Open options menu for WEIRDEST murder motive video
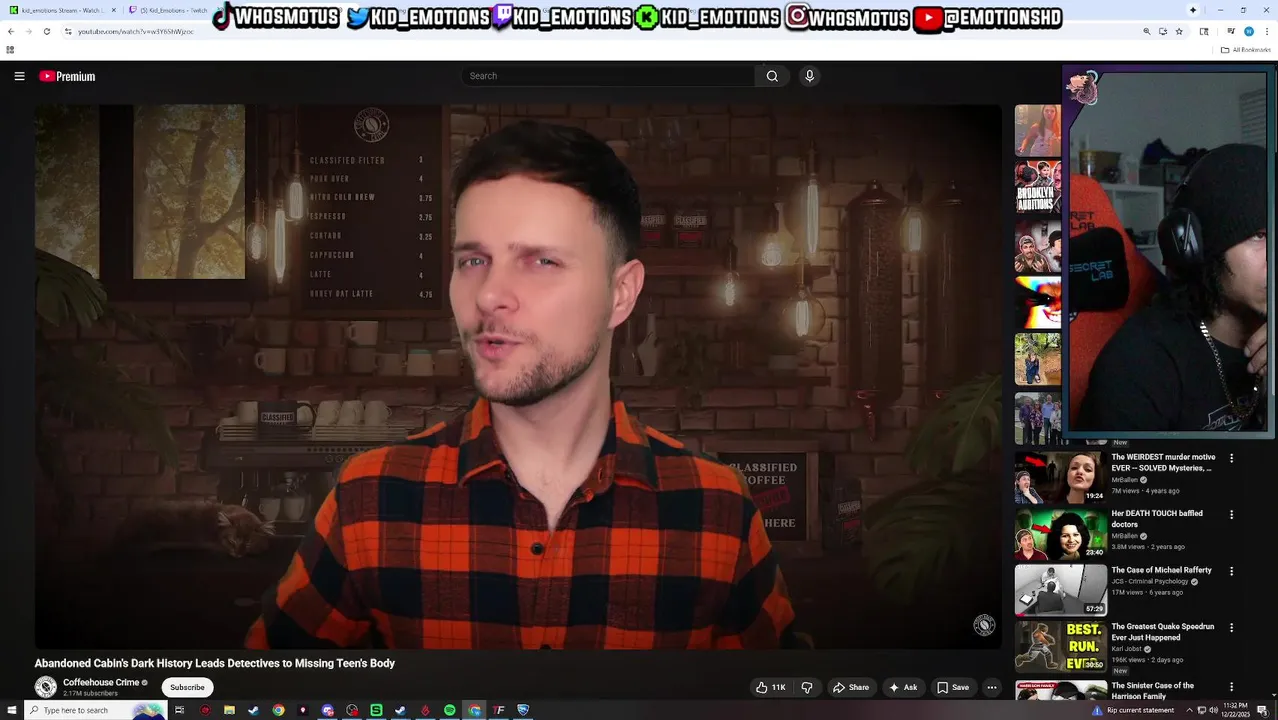The height and width of the screenshot is (720, 1278). (1231, 458)
